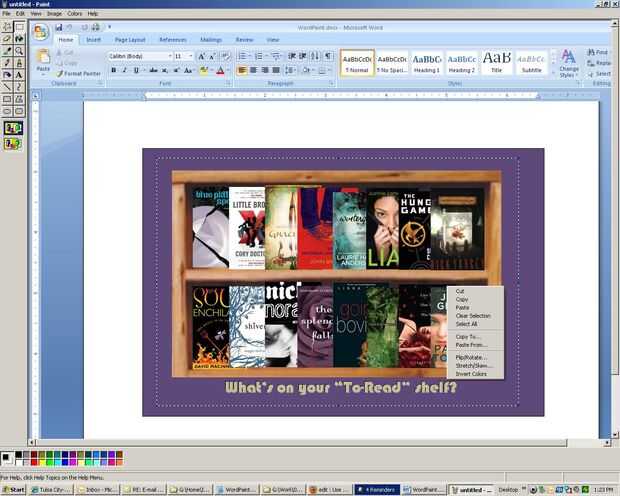Open the Paragraph dialog launcher in Word
Screen dimensions: 620x496
pos(332,83)
